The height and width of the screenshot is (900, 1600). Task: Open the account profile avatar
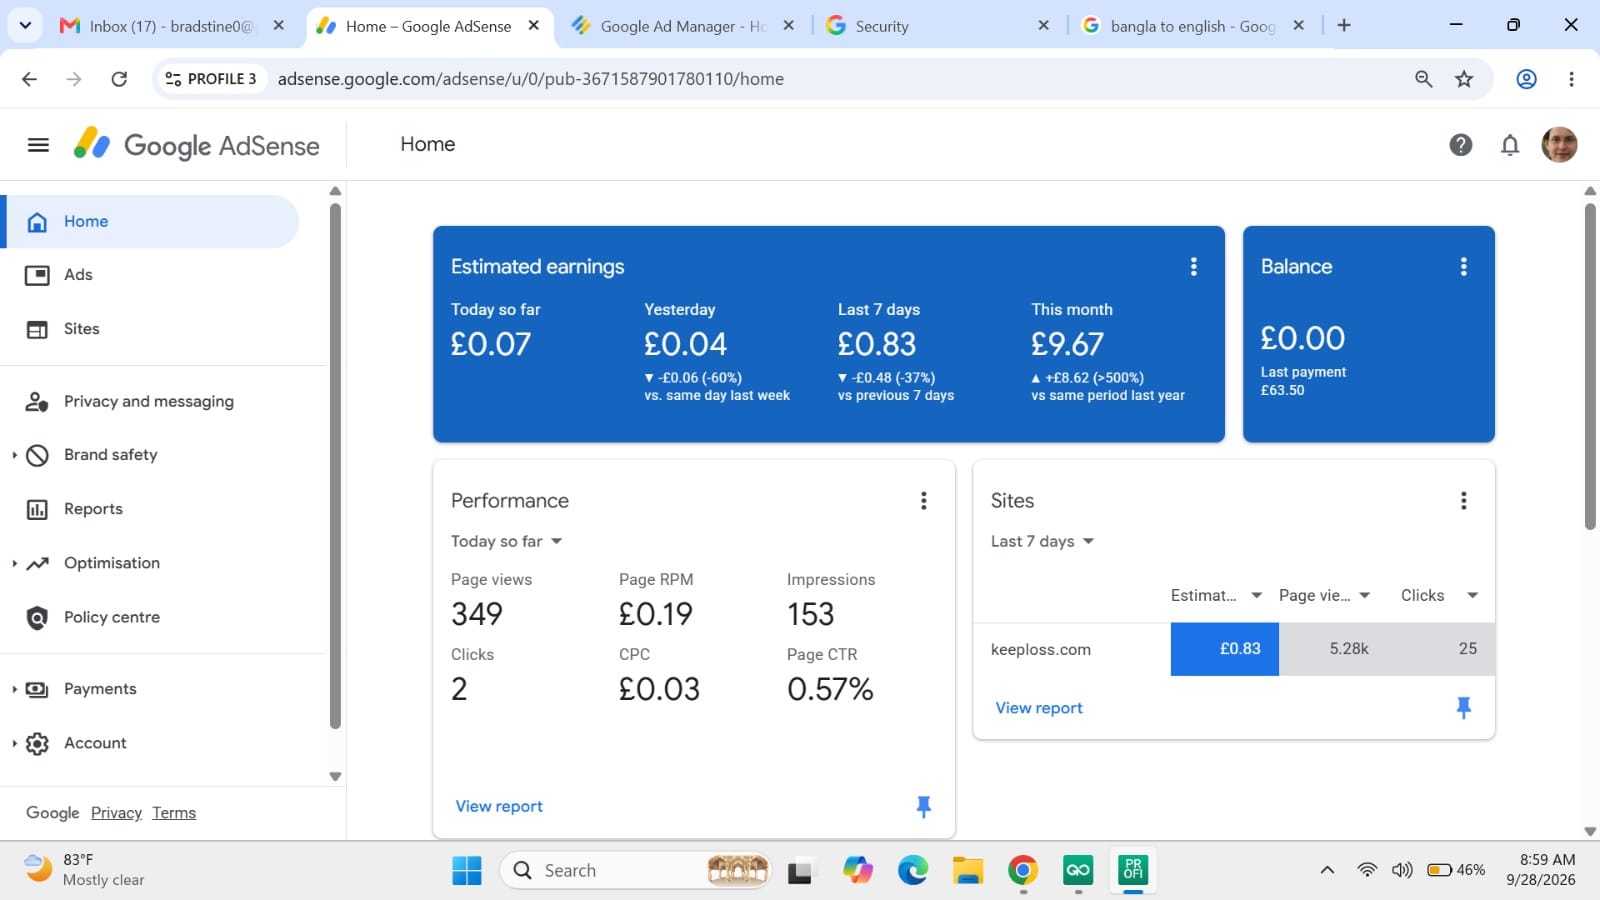coord(1559,145)
